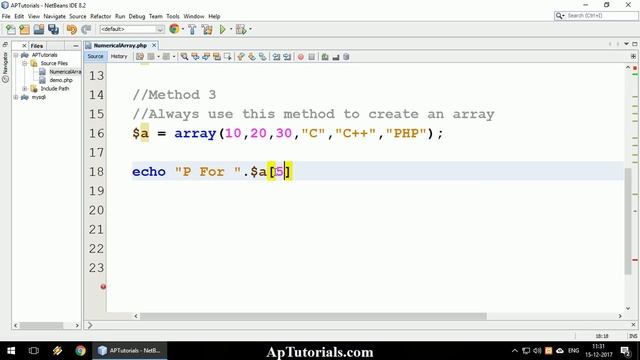Open the Window menu
The width and height of the screenshot is (640, 360).
[x=193, y=16]
